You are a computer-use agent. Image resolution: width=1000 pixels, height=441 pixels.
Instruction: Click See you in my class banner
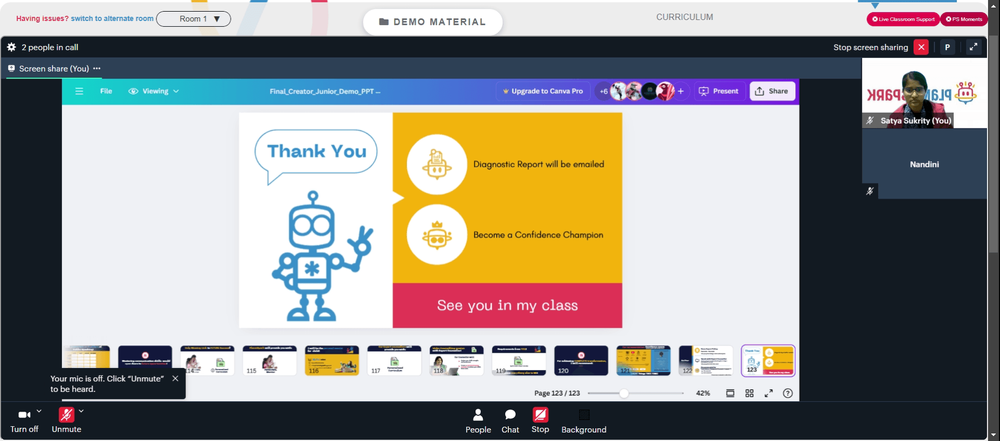507,305
